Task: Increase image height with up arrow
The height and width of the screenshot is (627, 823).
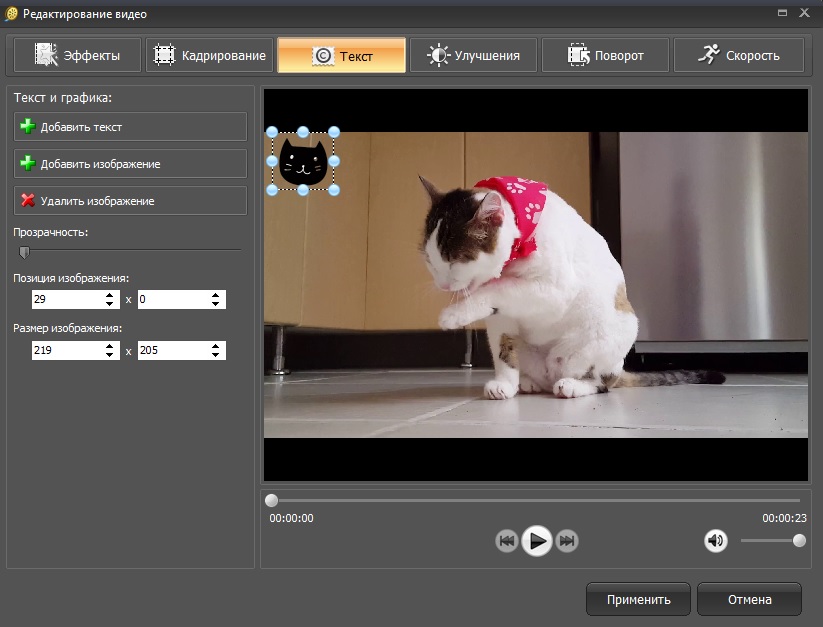Action: (x=216, y=346)
